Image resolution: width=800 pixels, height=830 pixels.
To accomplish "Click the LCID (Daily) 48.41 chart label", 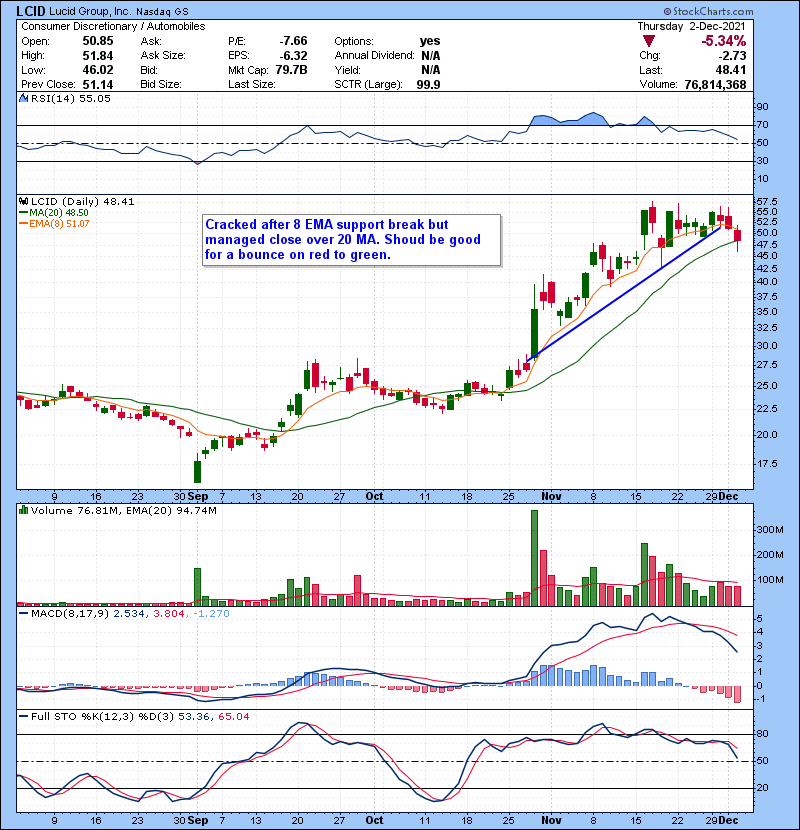I will pyautogui.click(x=83, y=202).
